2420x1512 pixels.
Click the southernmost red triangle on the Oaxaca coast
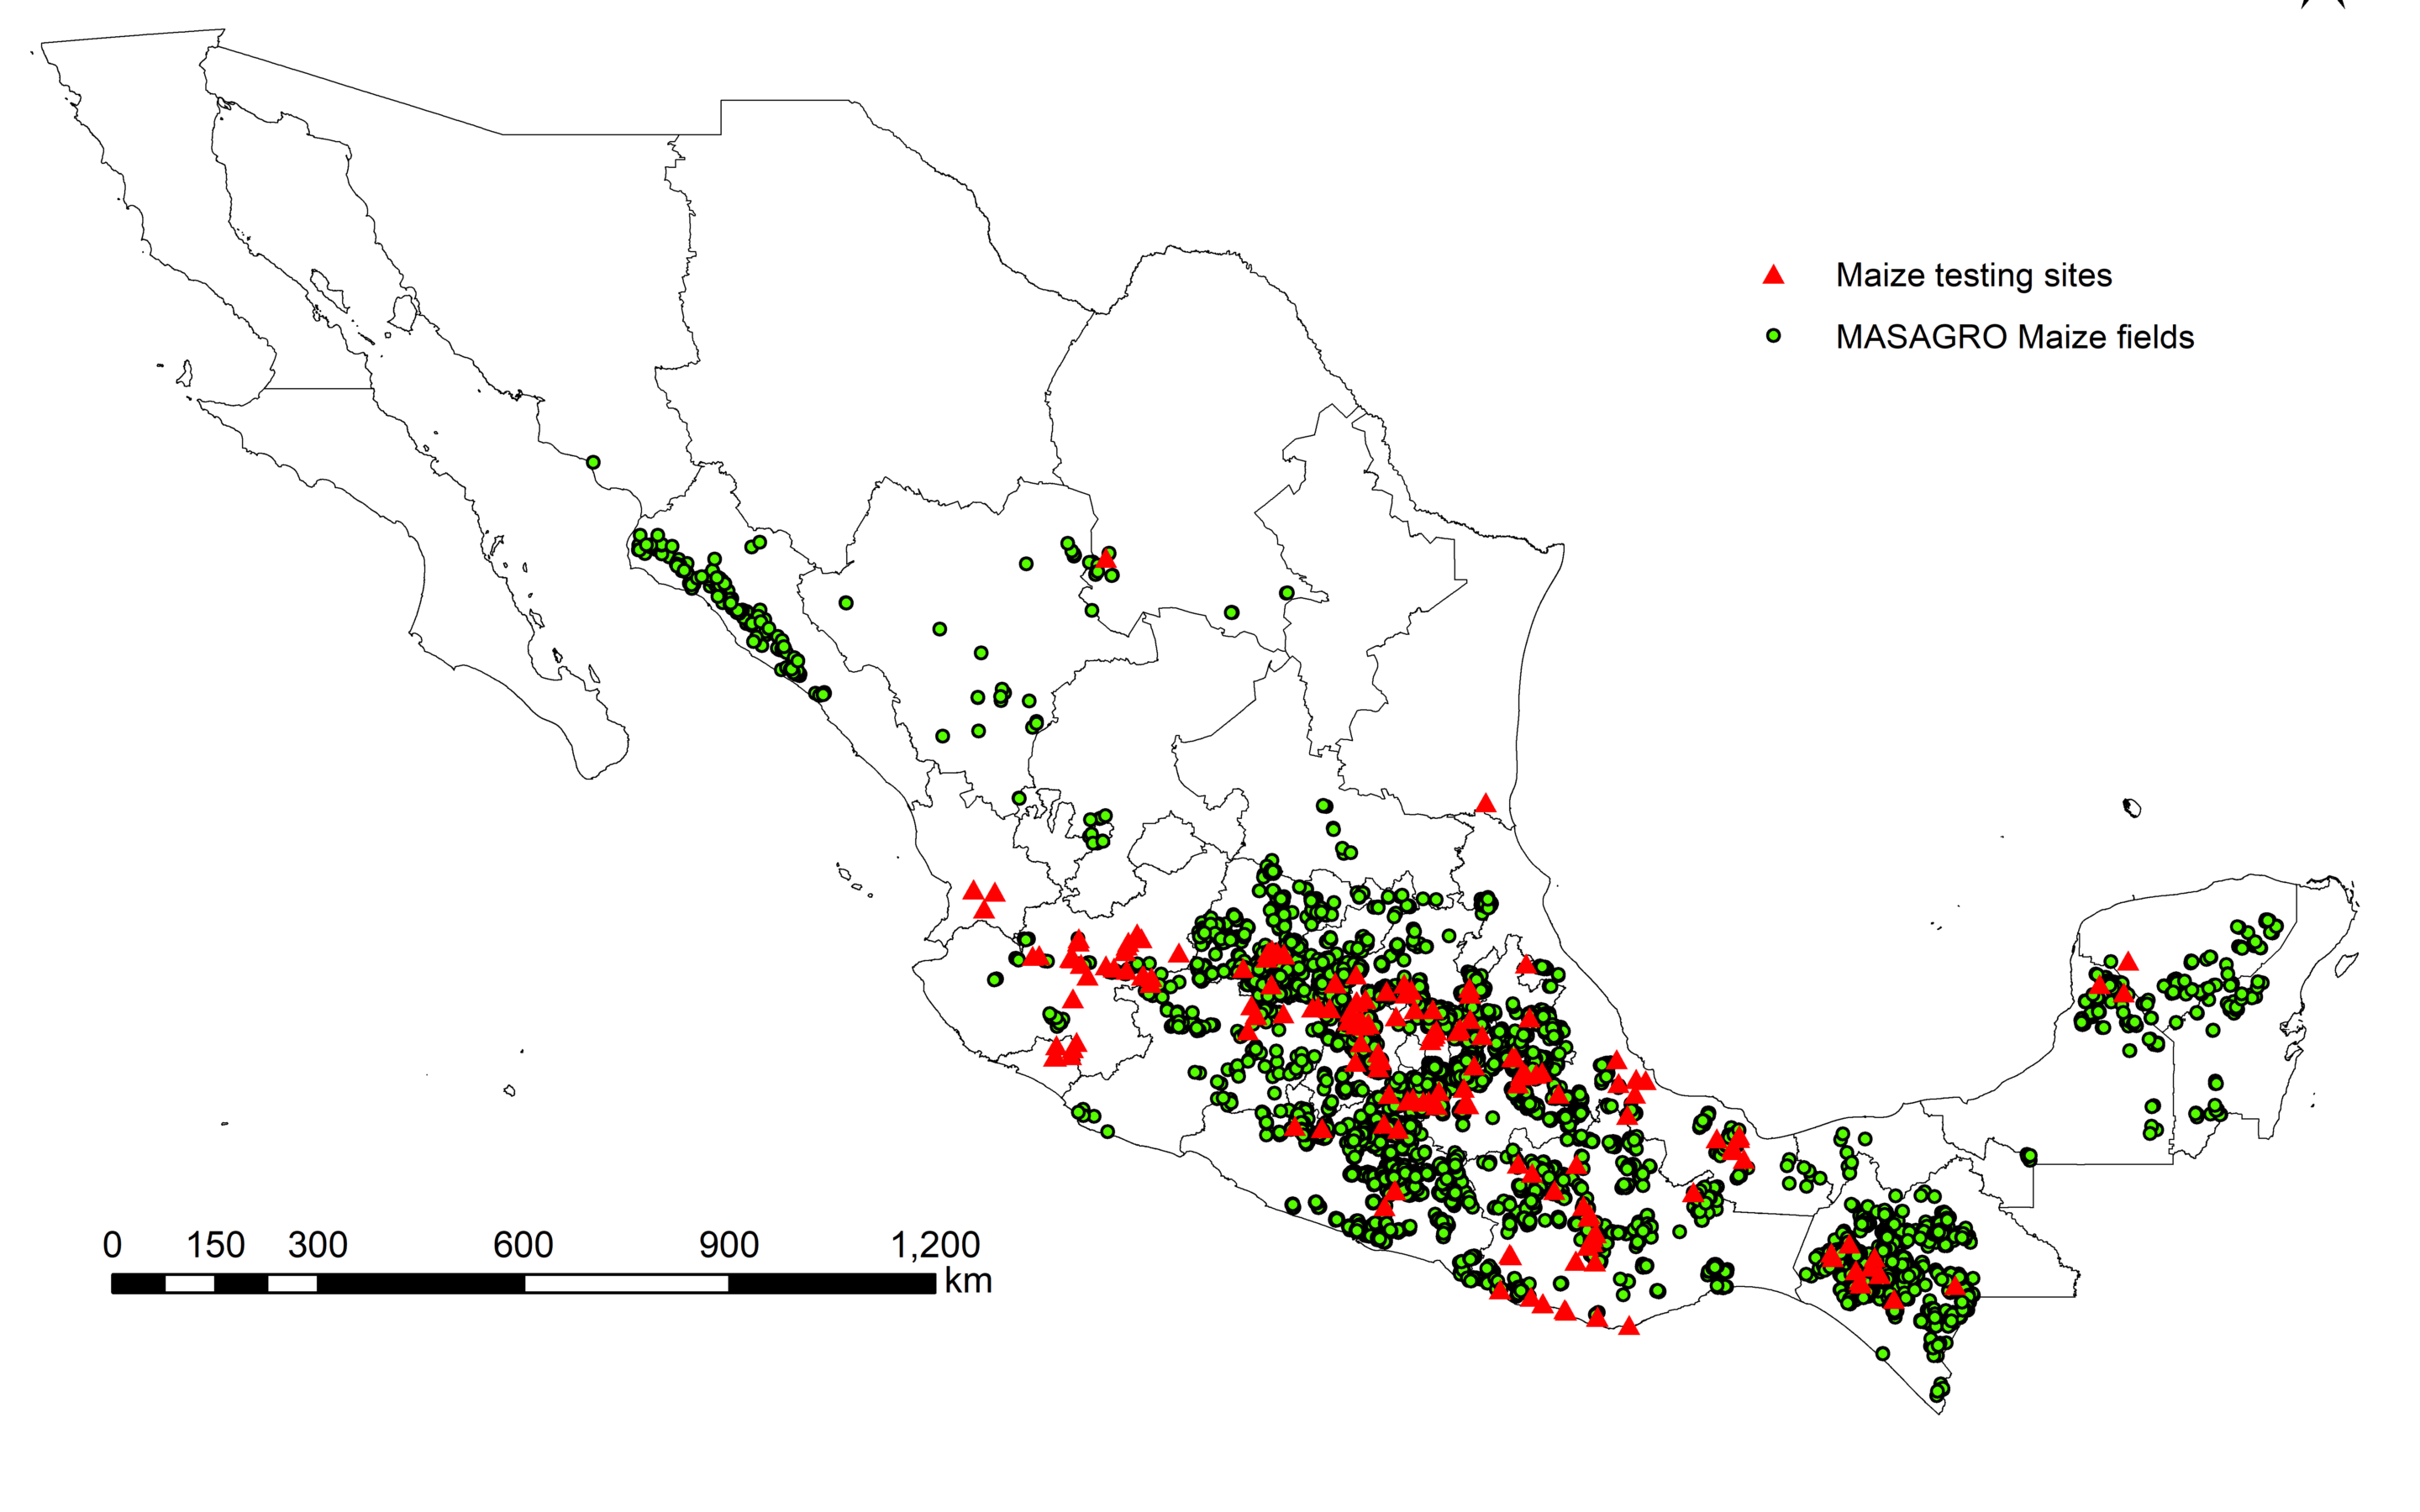(x=1629, y=1327)
